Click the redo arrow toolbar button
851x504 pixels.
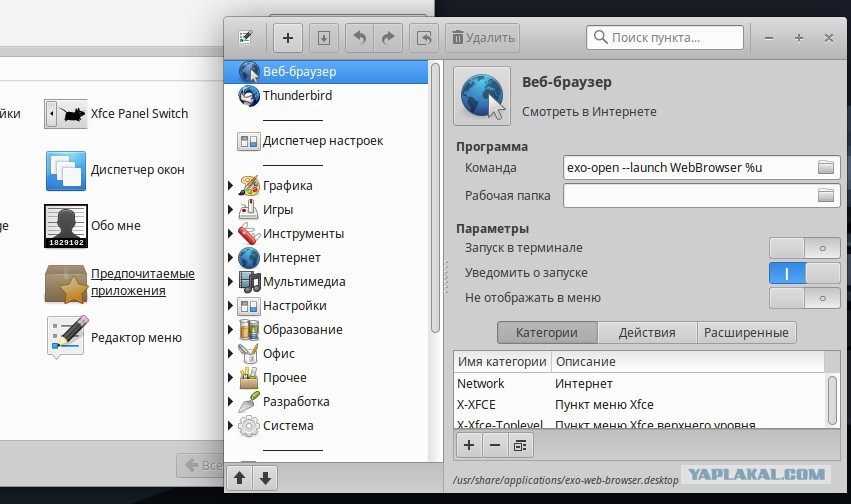388,38
